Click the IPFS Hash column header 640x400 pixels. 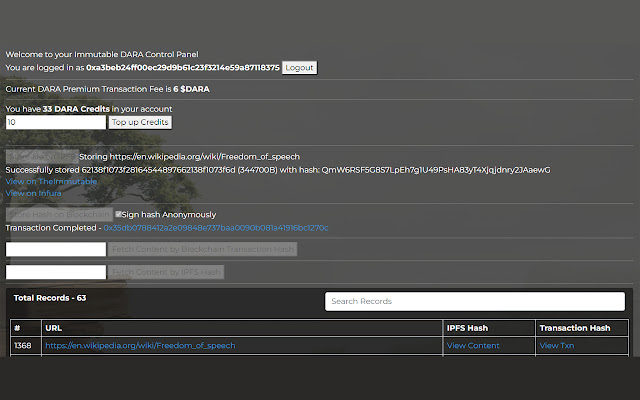(x=489, y=328)
